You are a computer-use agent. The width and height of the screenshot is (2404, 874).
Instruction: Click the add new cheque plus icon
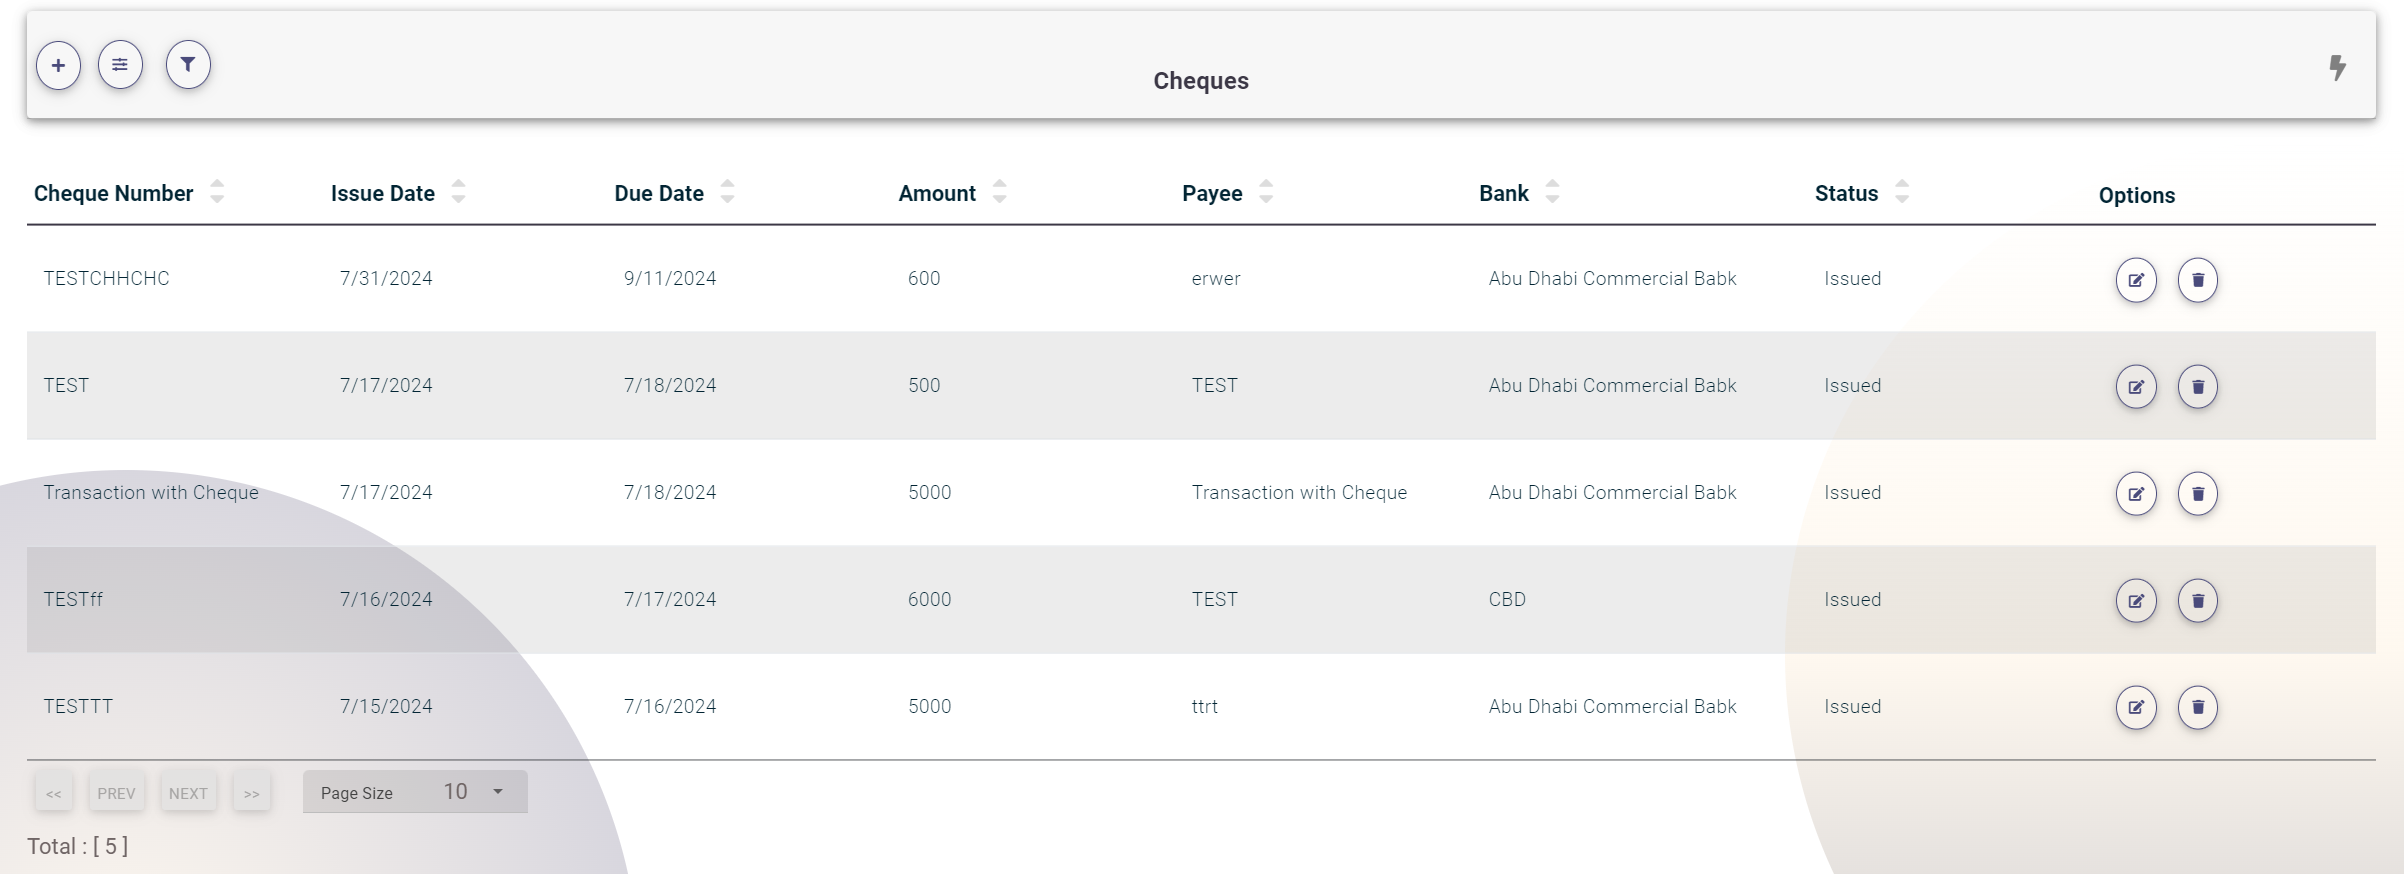coord(58,66)
